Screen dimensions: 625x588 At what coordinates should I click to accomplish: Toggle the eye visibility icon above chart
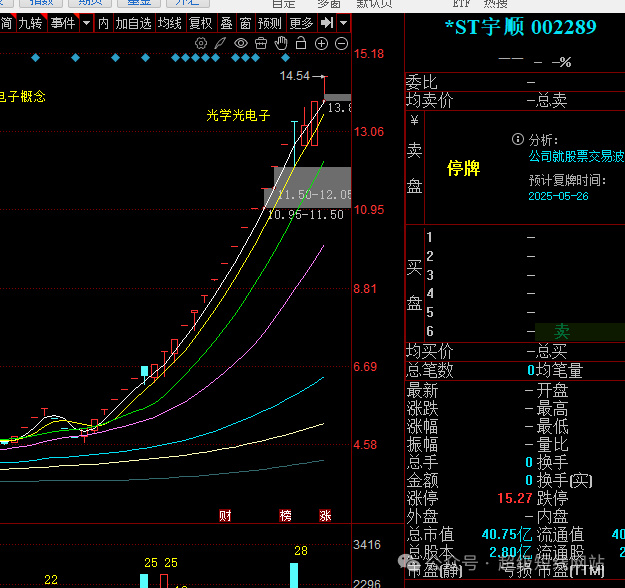241,43
